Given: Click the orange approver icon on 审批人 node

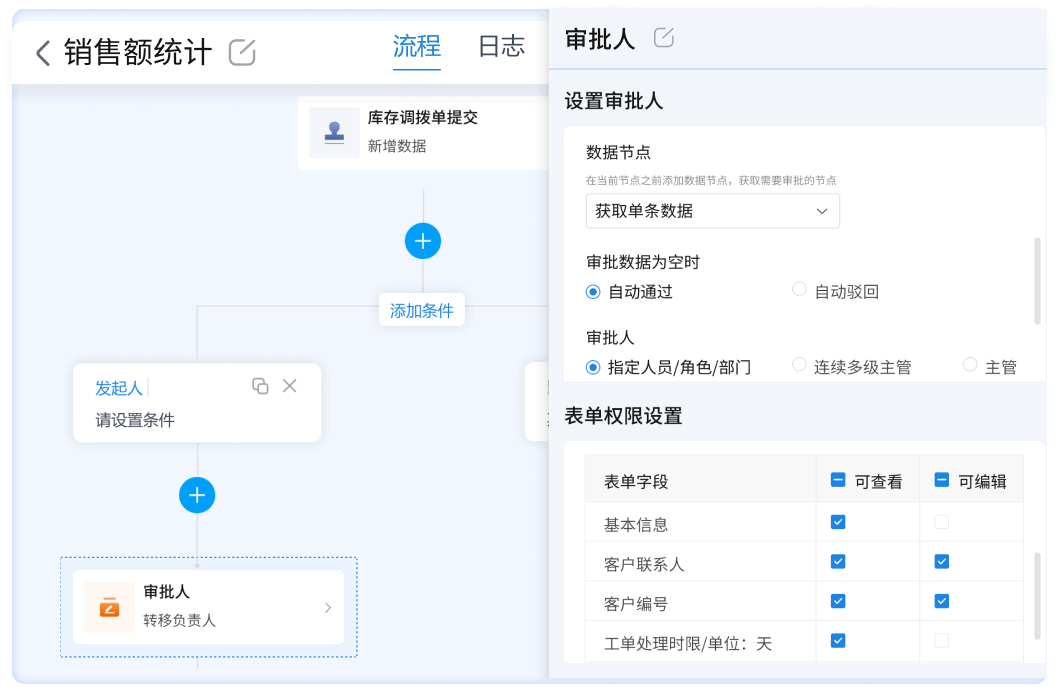Looking at the screenshot, I should click(109, 607).
